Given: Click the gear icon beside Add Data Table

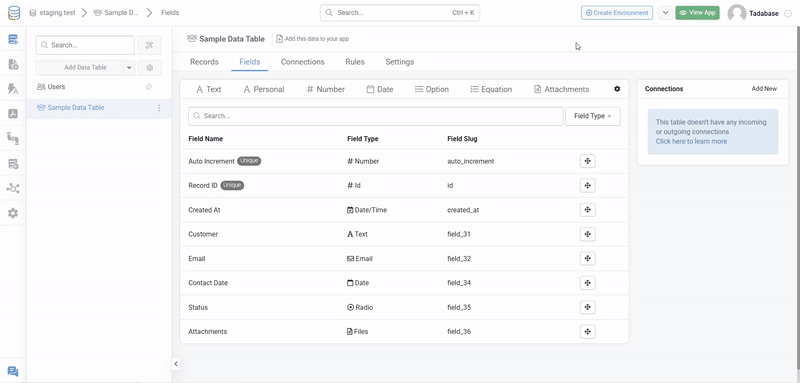Looking at the screenshot, I should pyautogui.click(x=149, y=67).
